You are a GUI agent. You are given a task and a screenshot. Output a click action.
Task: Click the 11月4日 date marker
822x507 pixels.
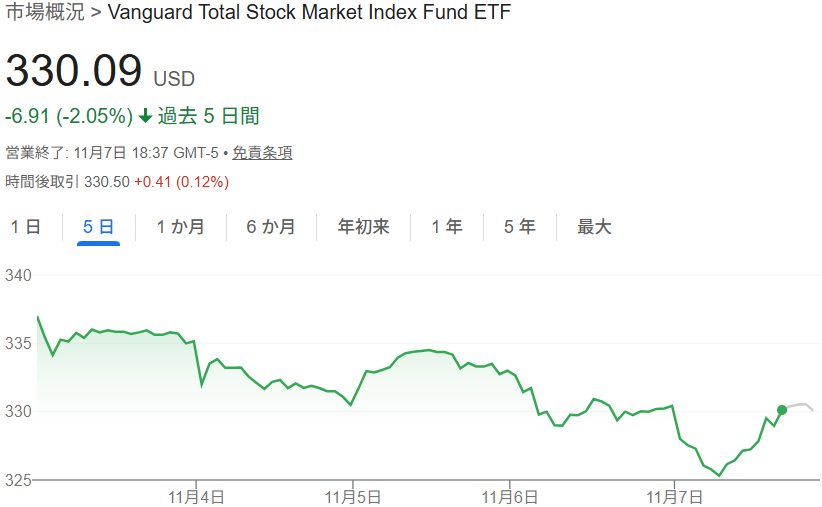click(198, 496)
